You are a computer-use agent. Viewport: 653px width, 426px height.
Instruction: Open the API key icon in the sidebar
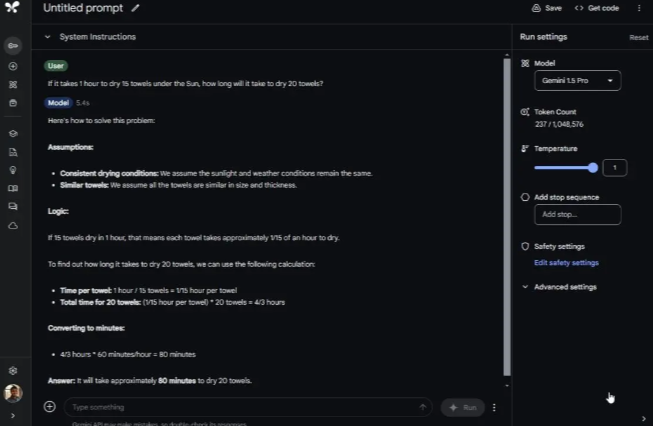[x=13, y=46]
